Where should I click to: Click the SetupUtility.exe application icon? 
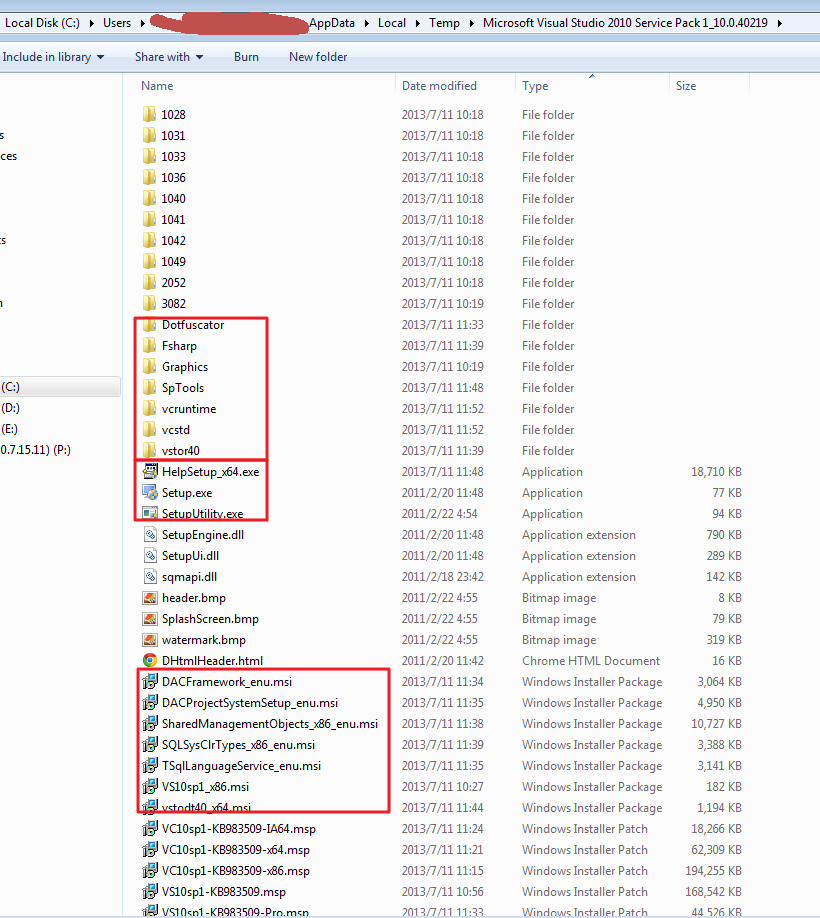coord(150,513)
